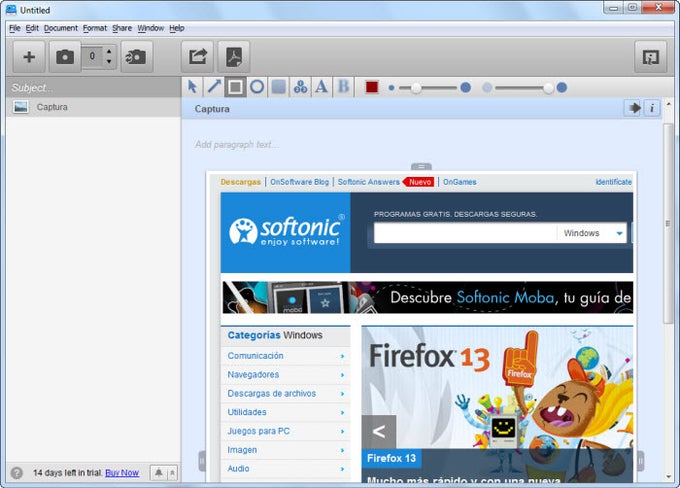Open the Share menu

point(122,28)
